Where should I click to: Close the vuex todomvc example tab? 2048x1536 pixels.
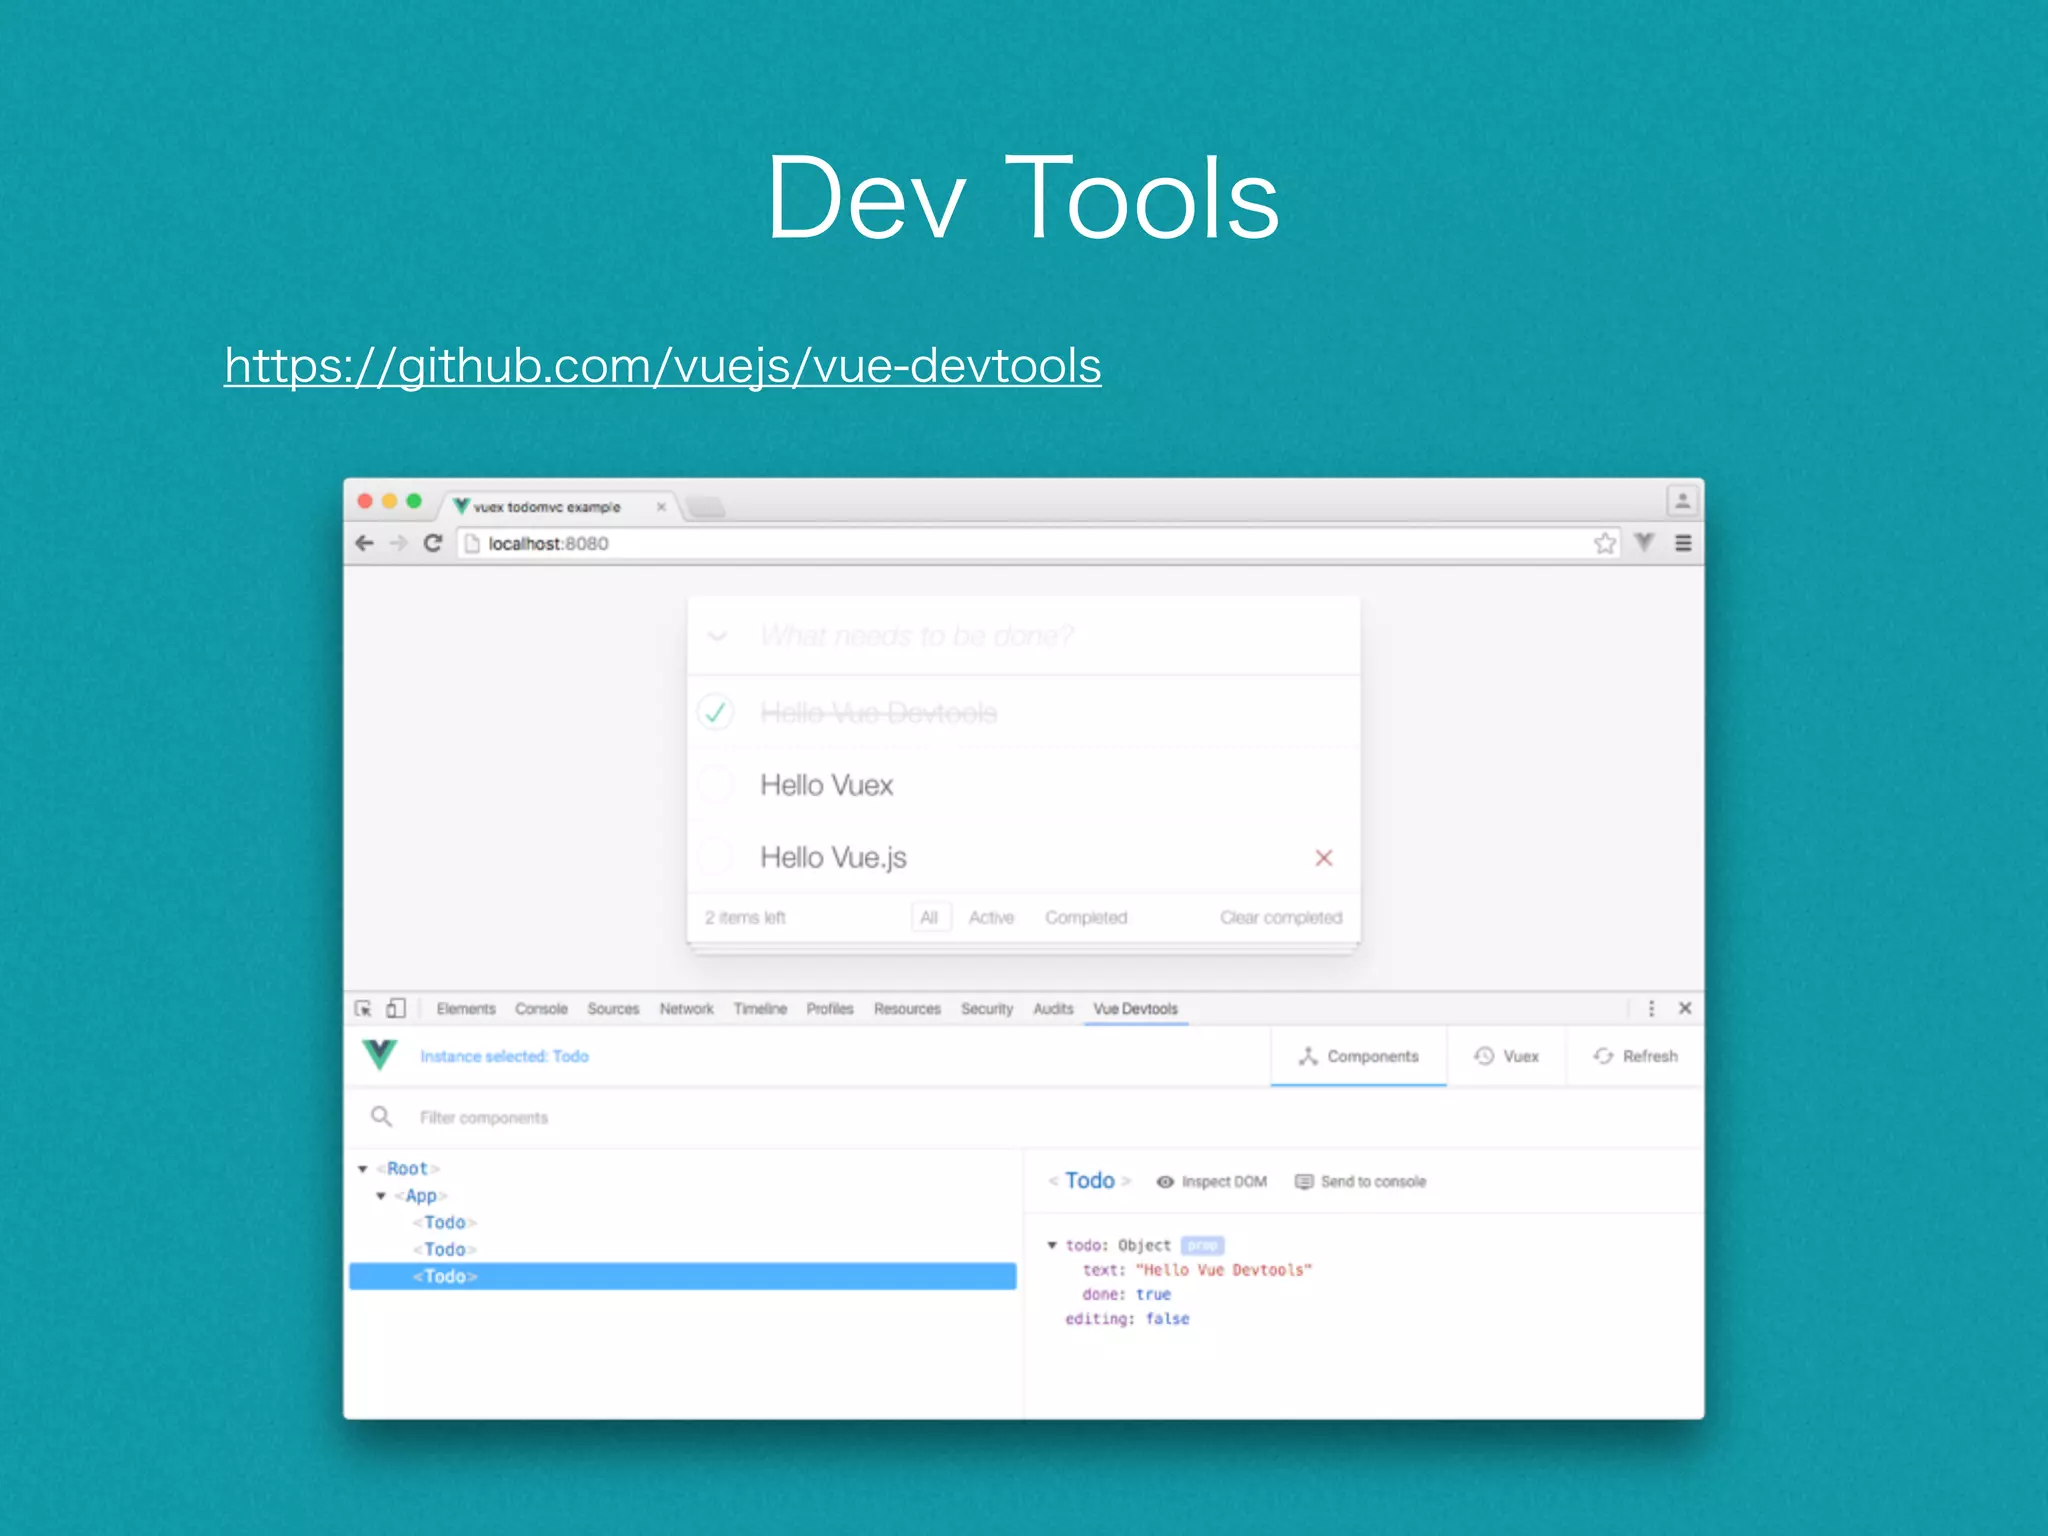661,507
